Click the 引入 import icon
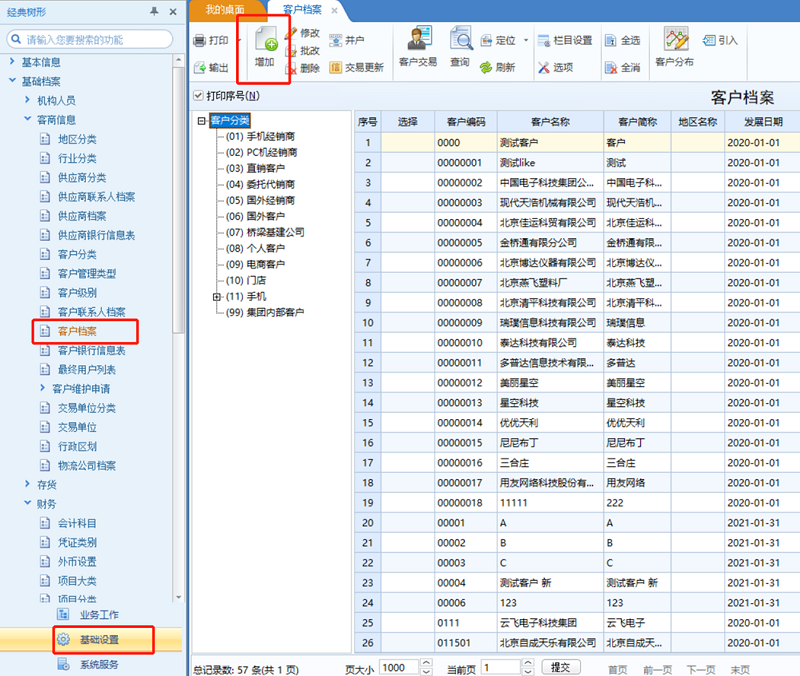800x676 pixels. [709, 40]
